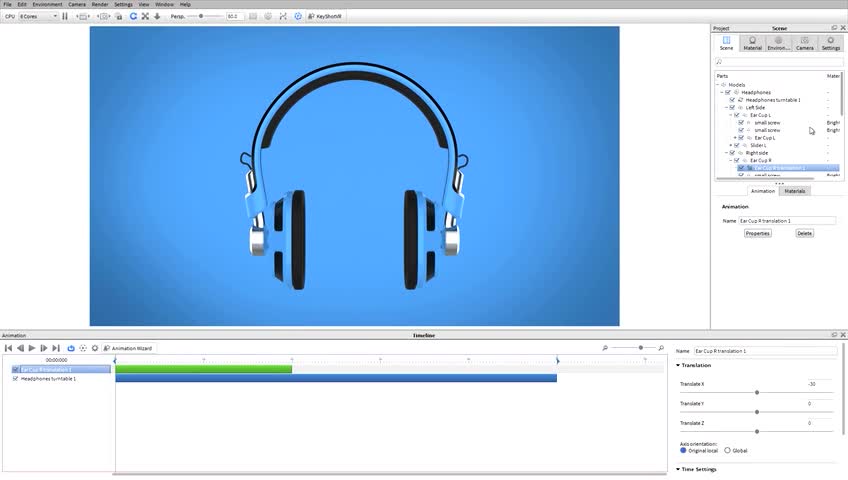Open the Environment tab in Project panel
The width and height of the screenshot is (848, 480).
778,43
